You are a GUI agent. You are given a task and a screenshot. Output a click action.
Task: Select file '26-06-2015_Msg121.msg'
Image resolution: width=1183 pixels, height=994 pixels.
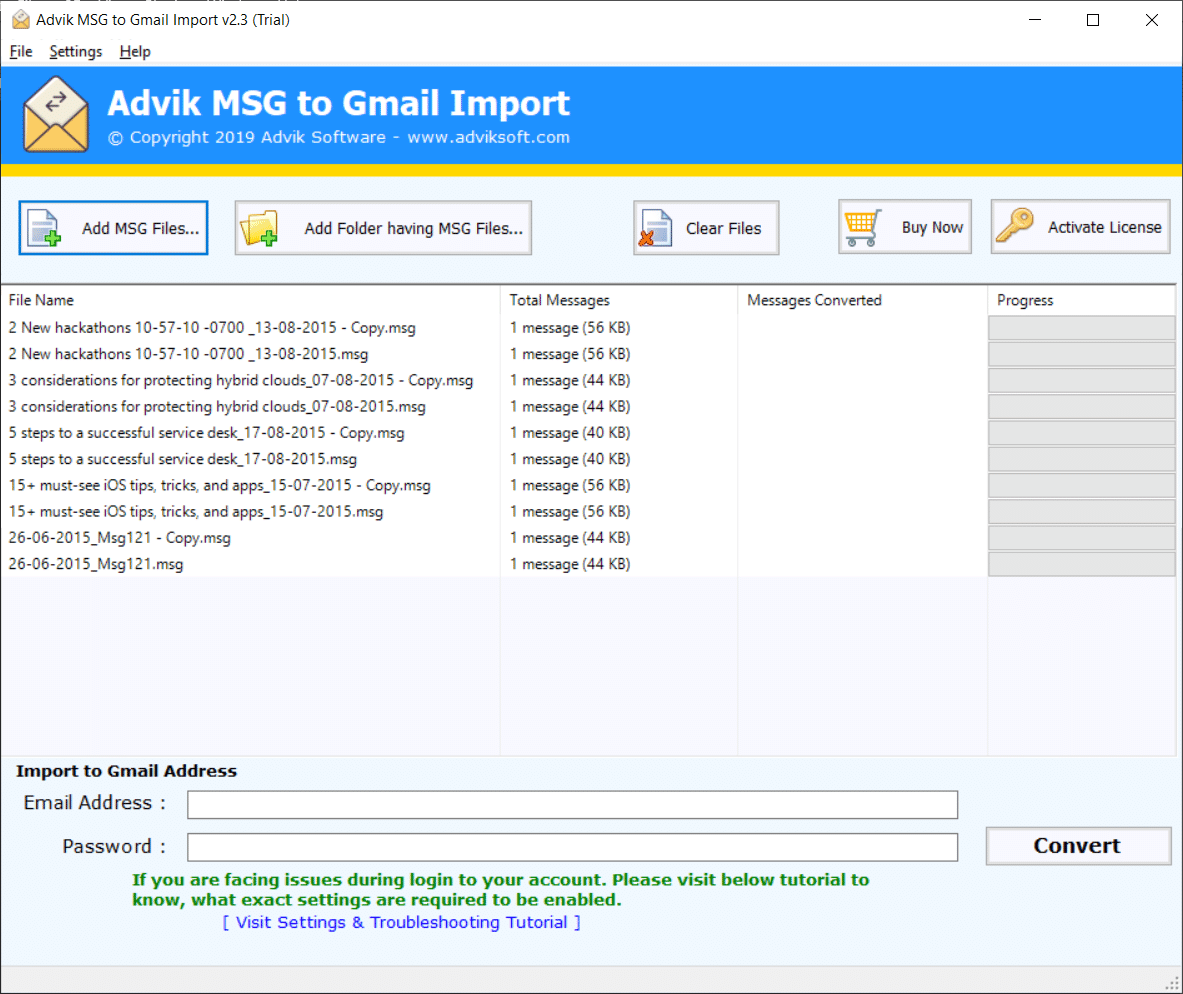coord(96,565)
